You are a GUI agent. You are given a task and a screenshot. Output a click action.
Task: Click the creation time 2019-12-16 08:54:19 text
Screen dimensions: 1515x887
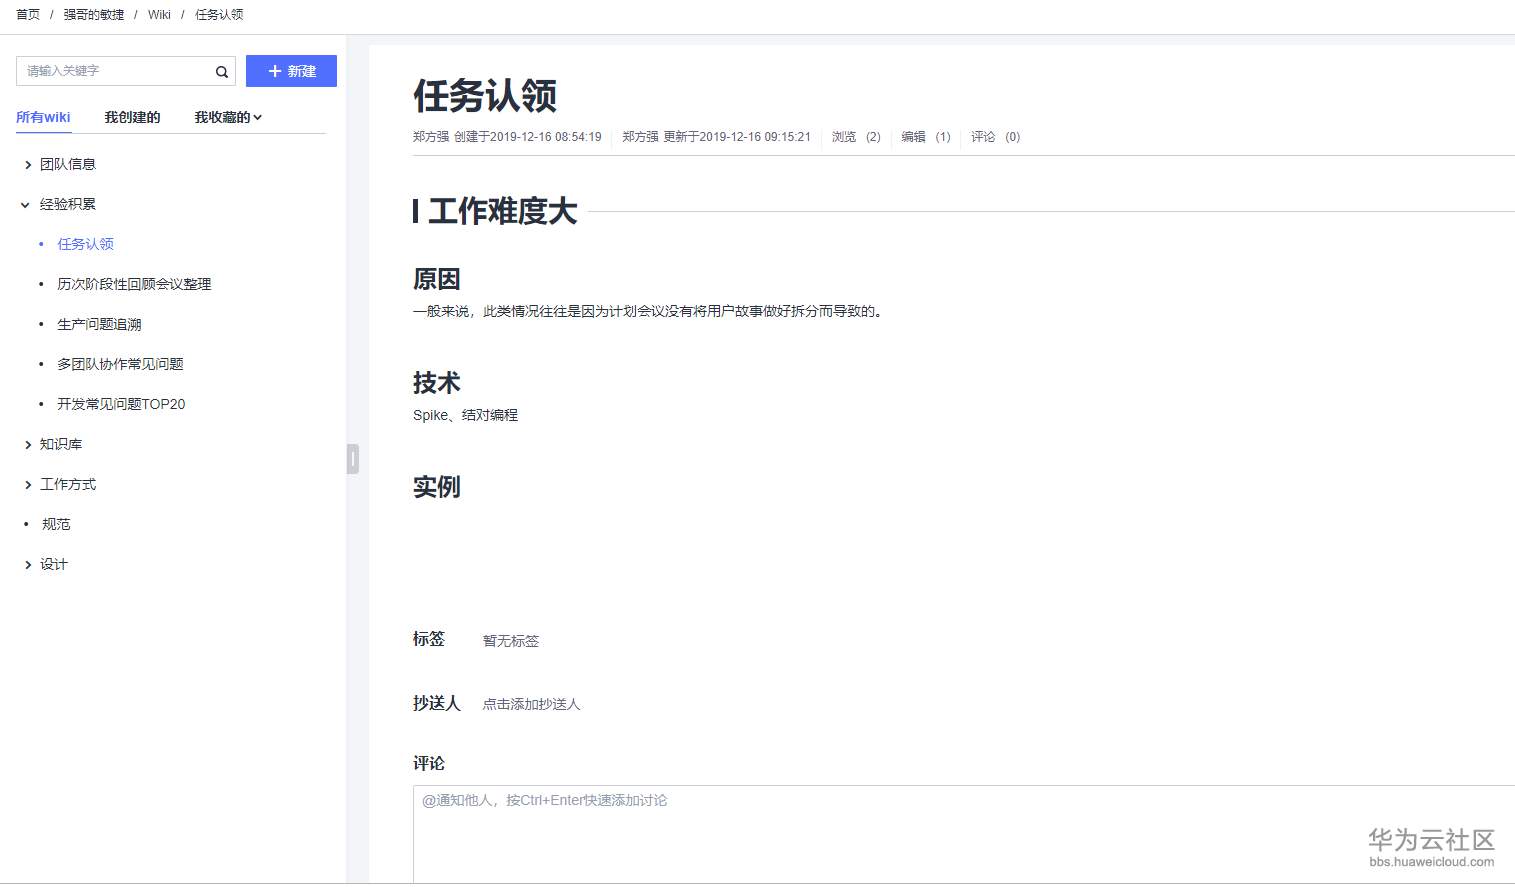click(x=546, y=137)
